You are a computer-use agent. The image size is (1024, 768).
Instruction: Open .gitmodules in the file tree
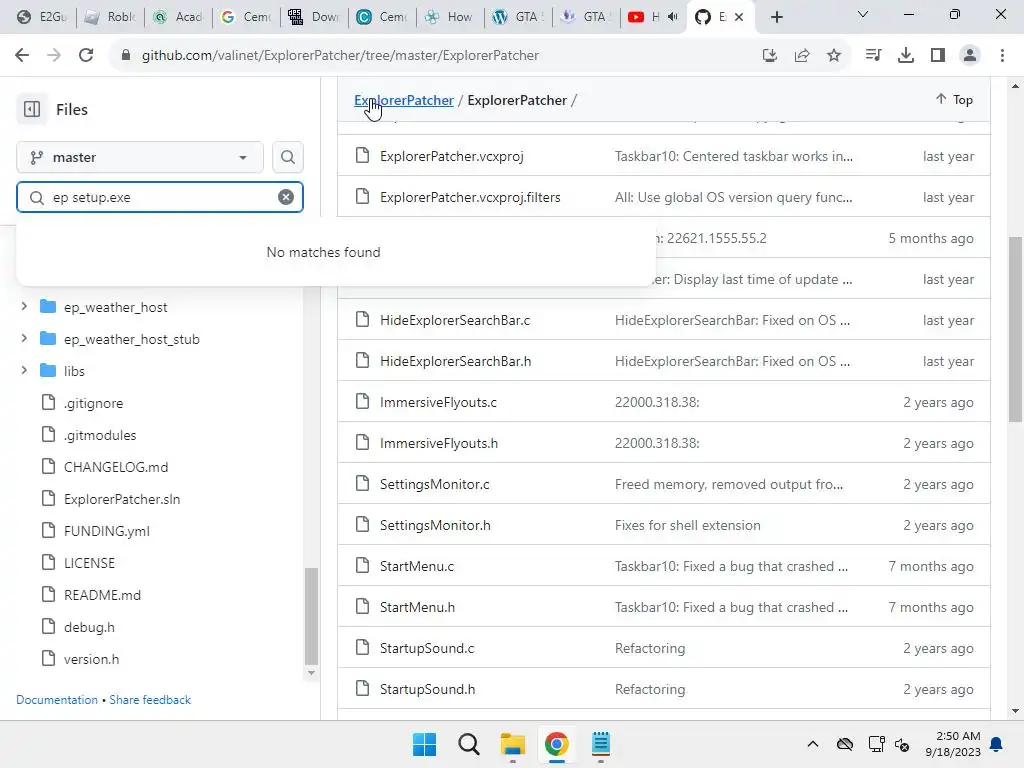[x=100, y=435]
